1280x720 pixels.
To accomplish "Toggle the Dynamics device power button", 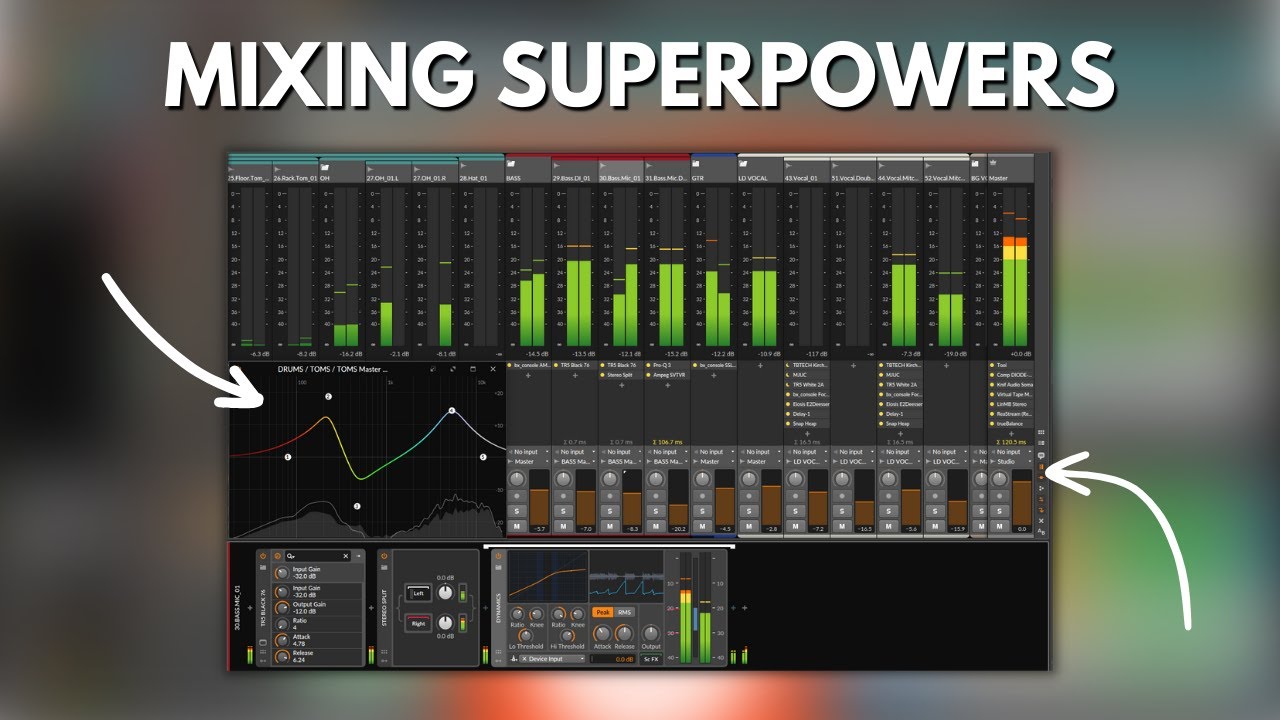I will [499, 556].
